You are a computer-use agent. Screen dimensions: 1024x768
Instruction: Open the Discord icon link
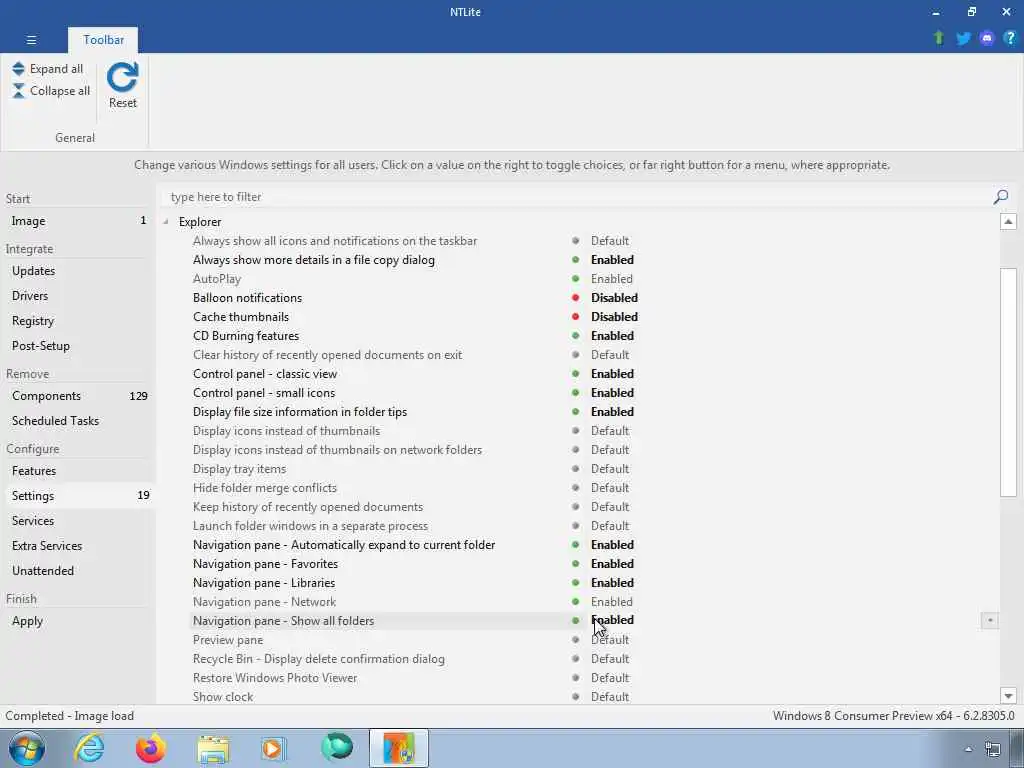point(987,39)
